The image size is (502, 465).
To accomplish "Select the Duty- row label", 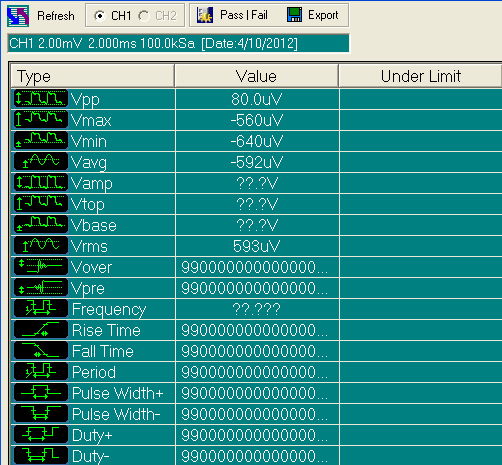I will point(91,456).
